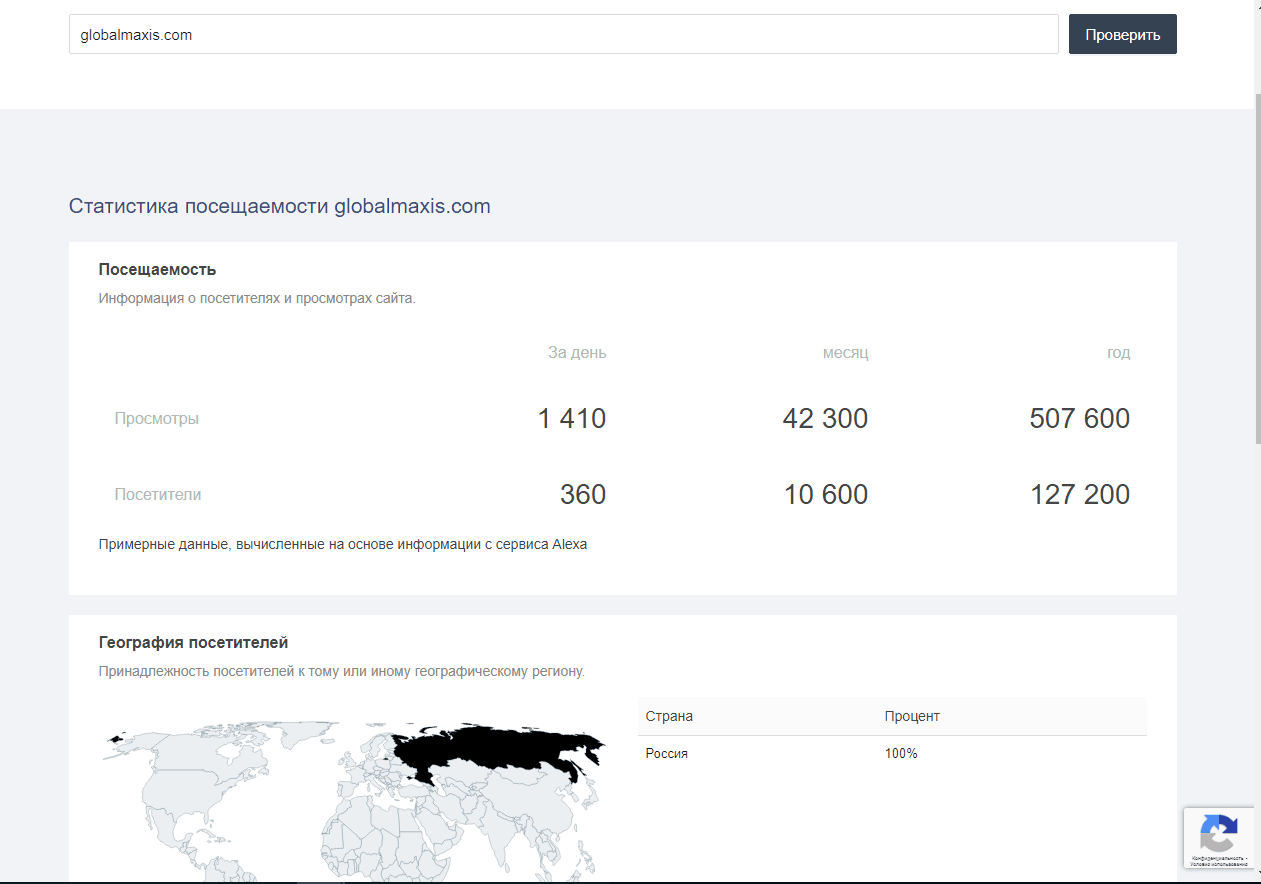Click the Просмотры row label
The height and width of the screenshot is (884, 1261).
156,418
